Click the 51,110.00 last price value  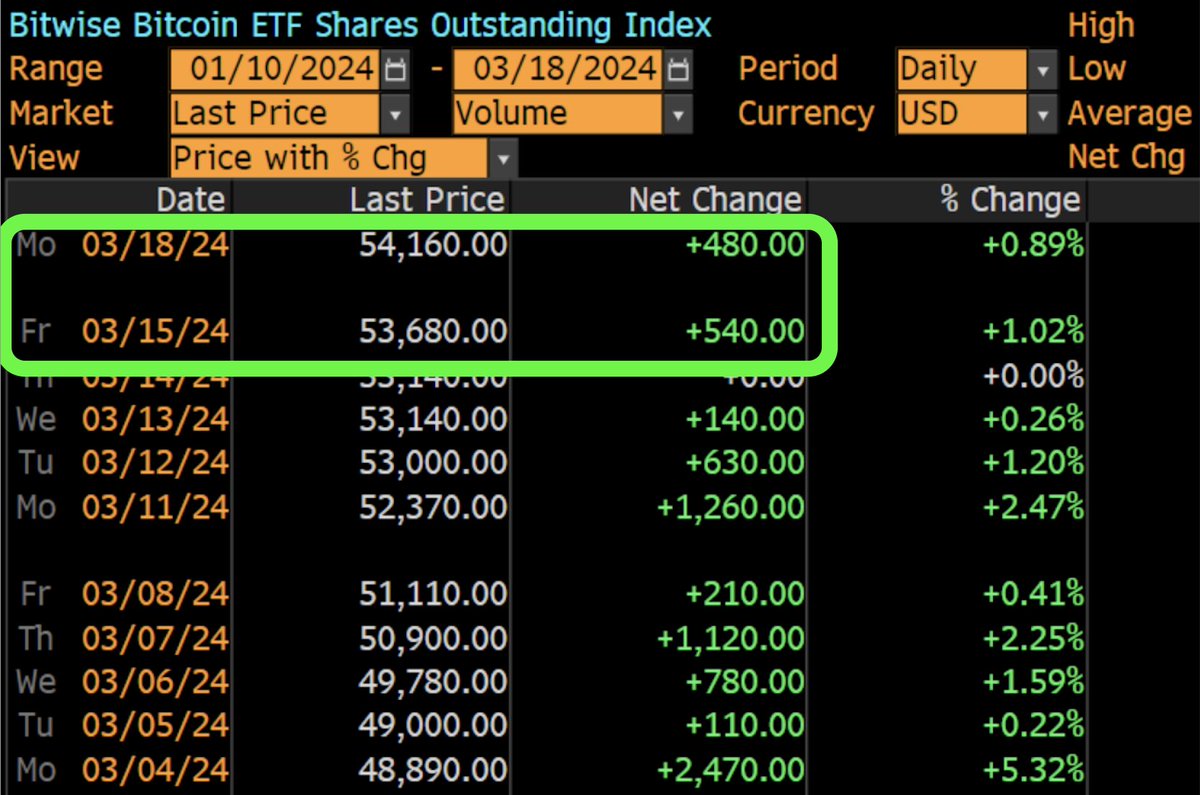(432, 594)
